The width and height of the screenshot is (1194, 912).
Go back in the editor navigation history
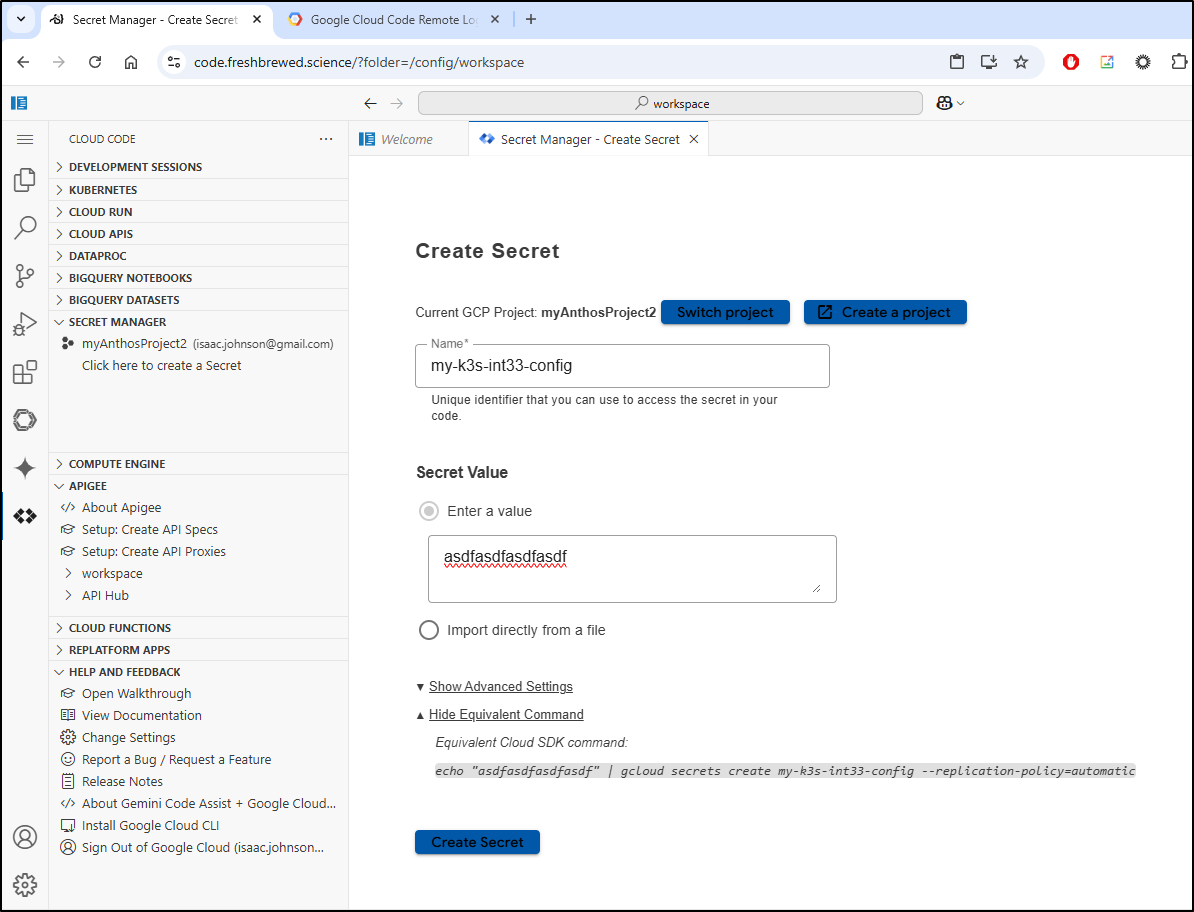tap(370, 104)
